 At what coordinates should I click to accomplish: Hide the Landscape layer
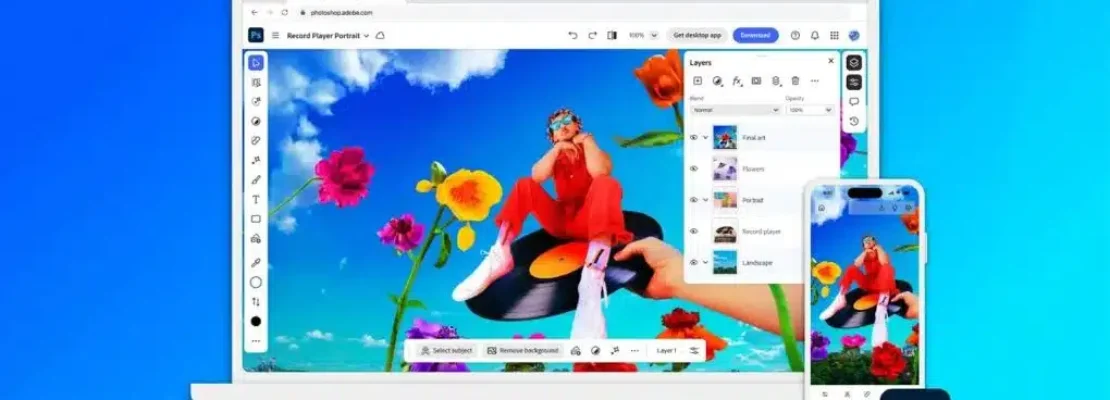(x=694, y=262)
